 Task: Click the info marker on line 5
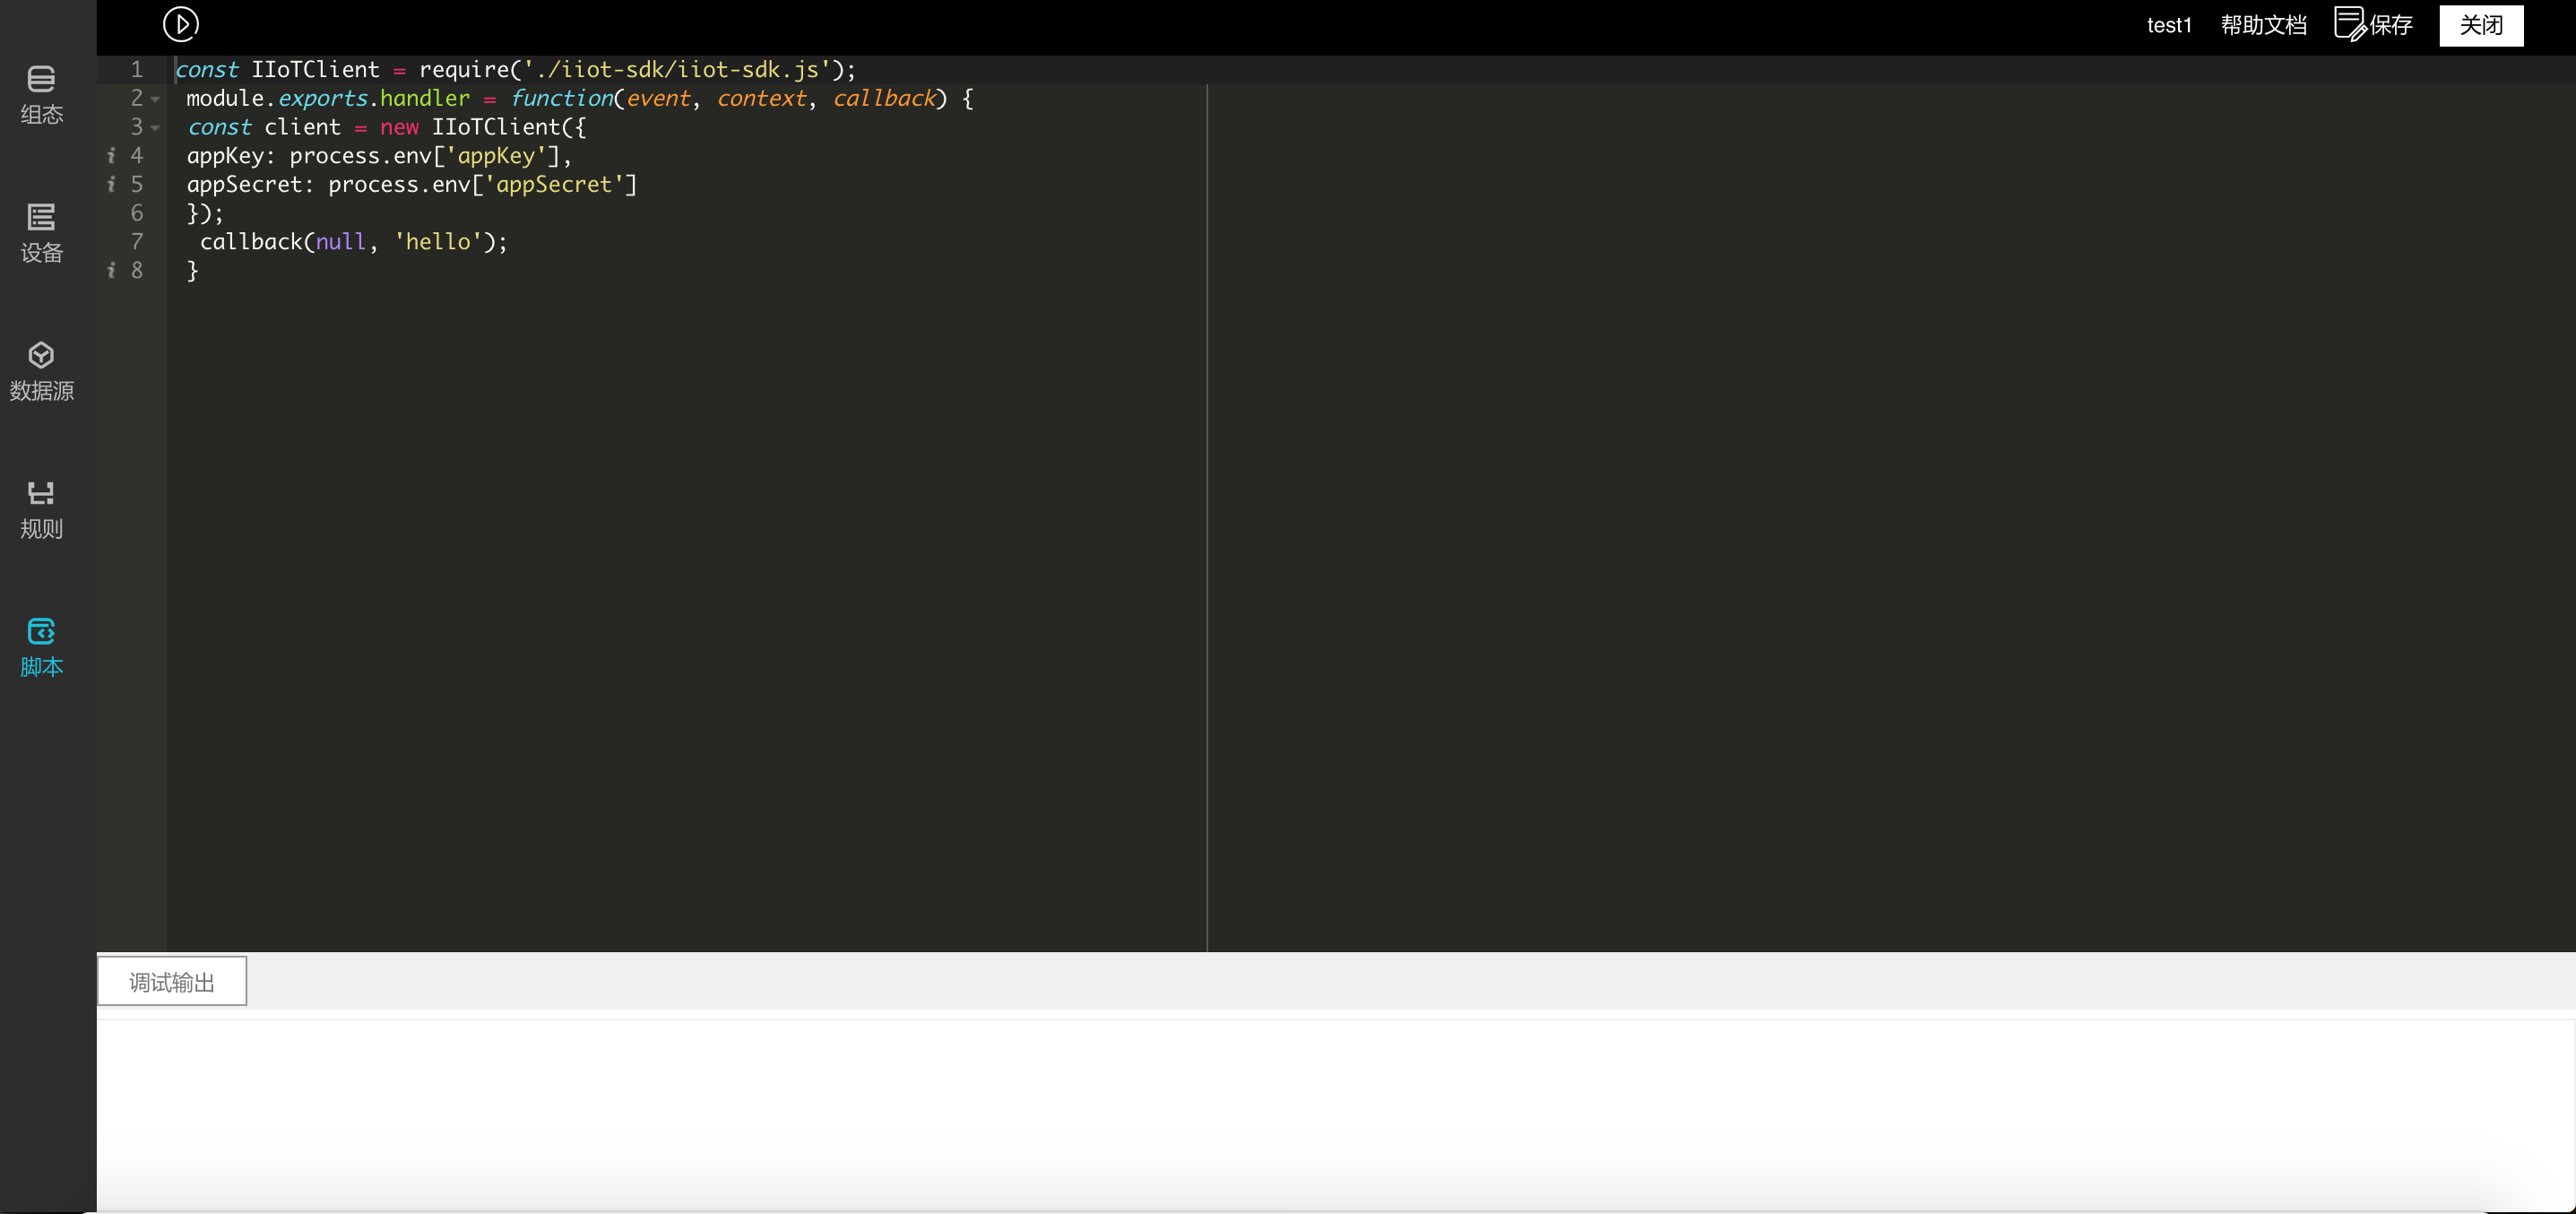111,184
